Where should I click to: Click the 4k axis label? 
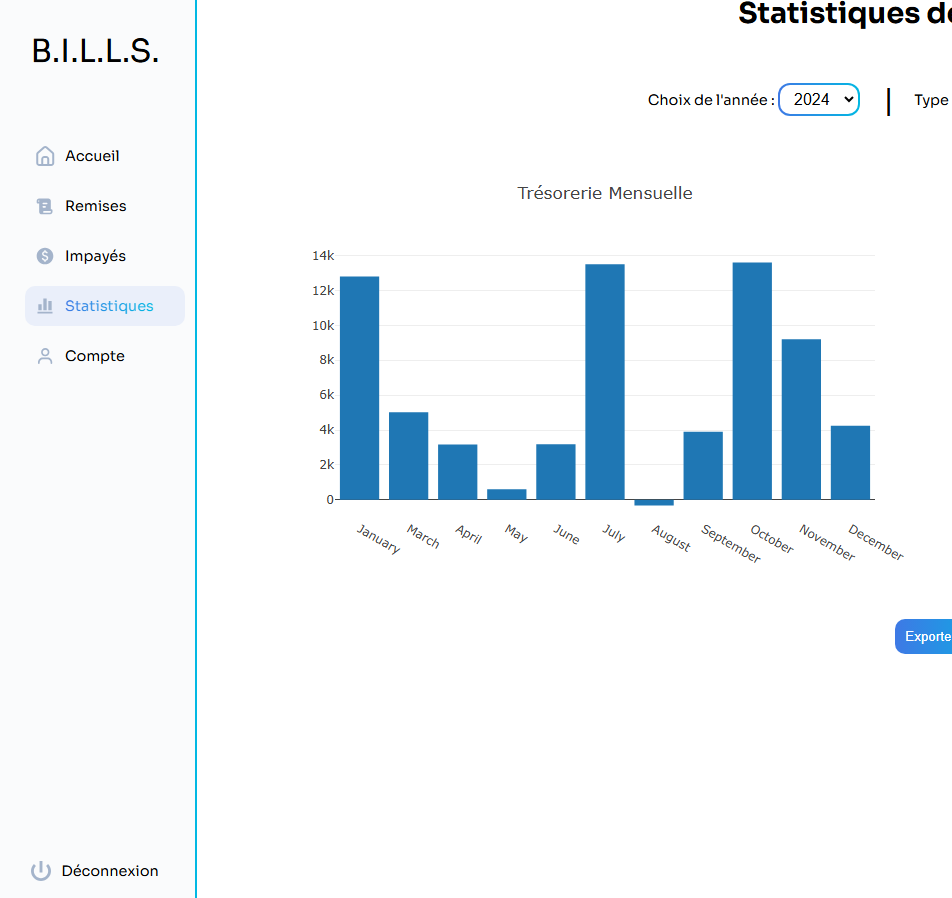(x=327, y=430)
